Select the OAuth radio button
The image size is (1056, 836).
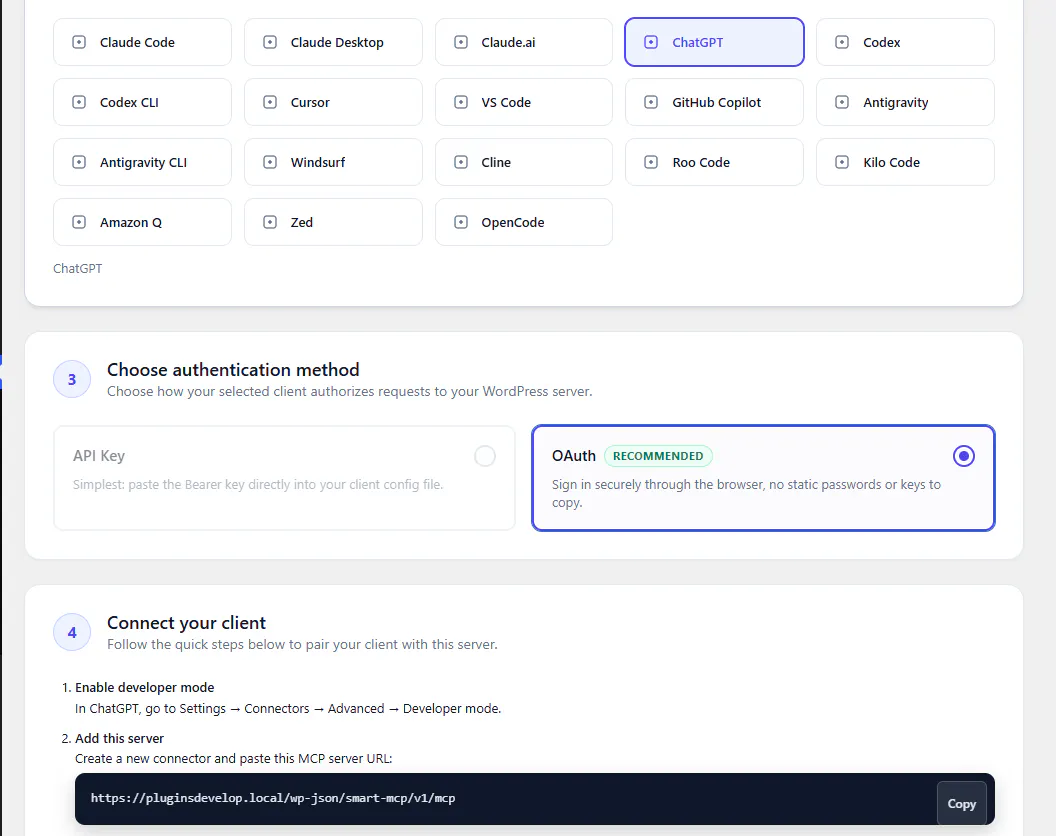click(964, 456)
